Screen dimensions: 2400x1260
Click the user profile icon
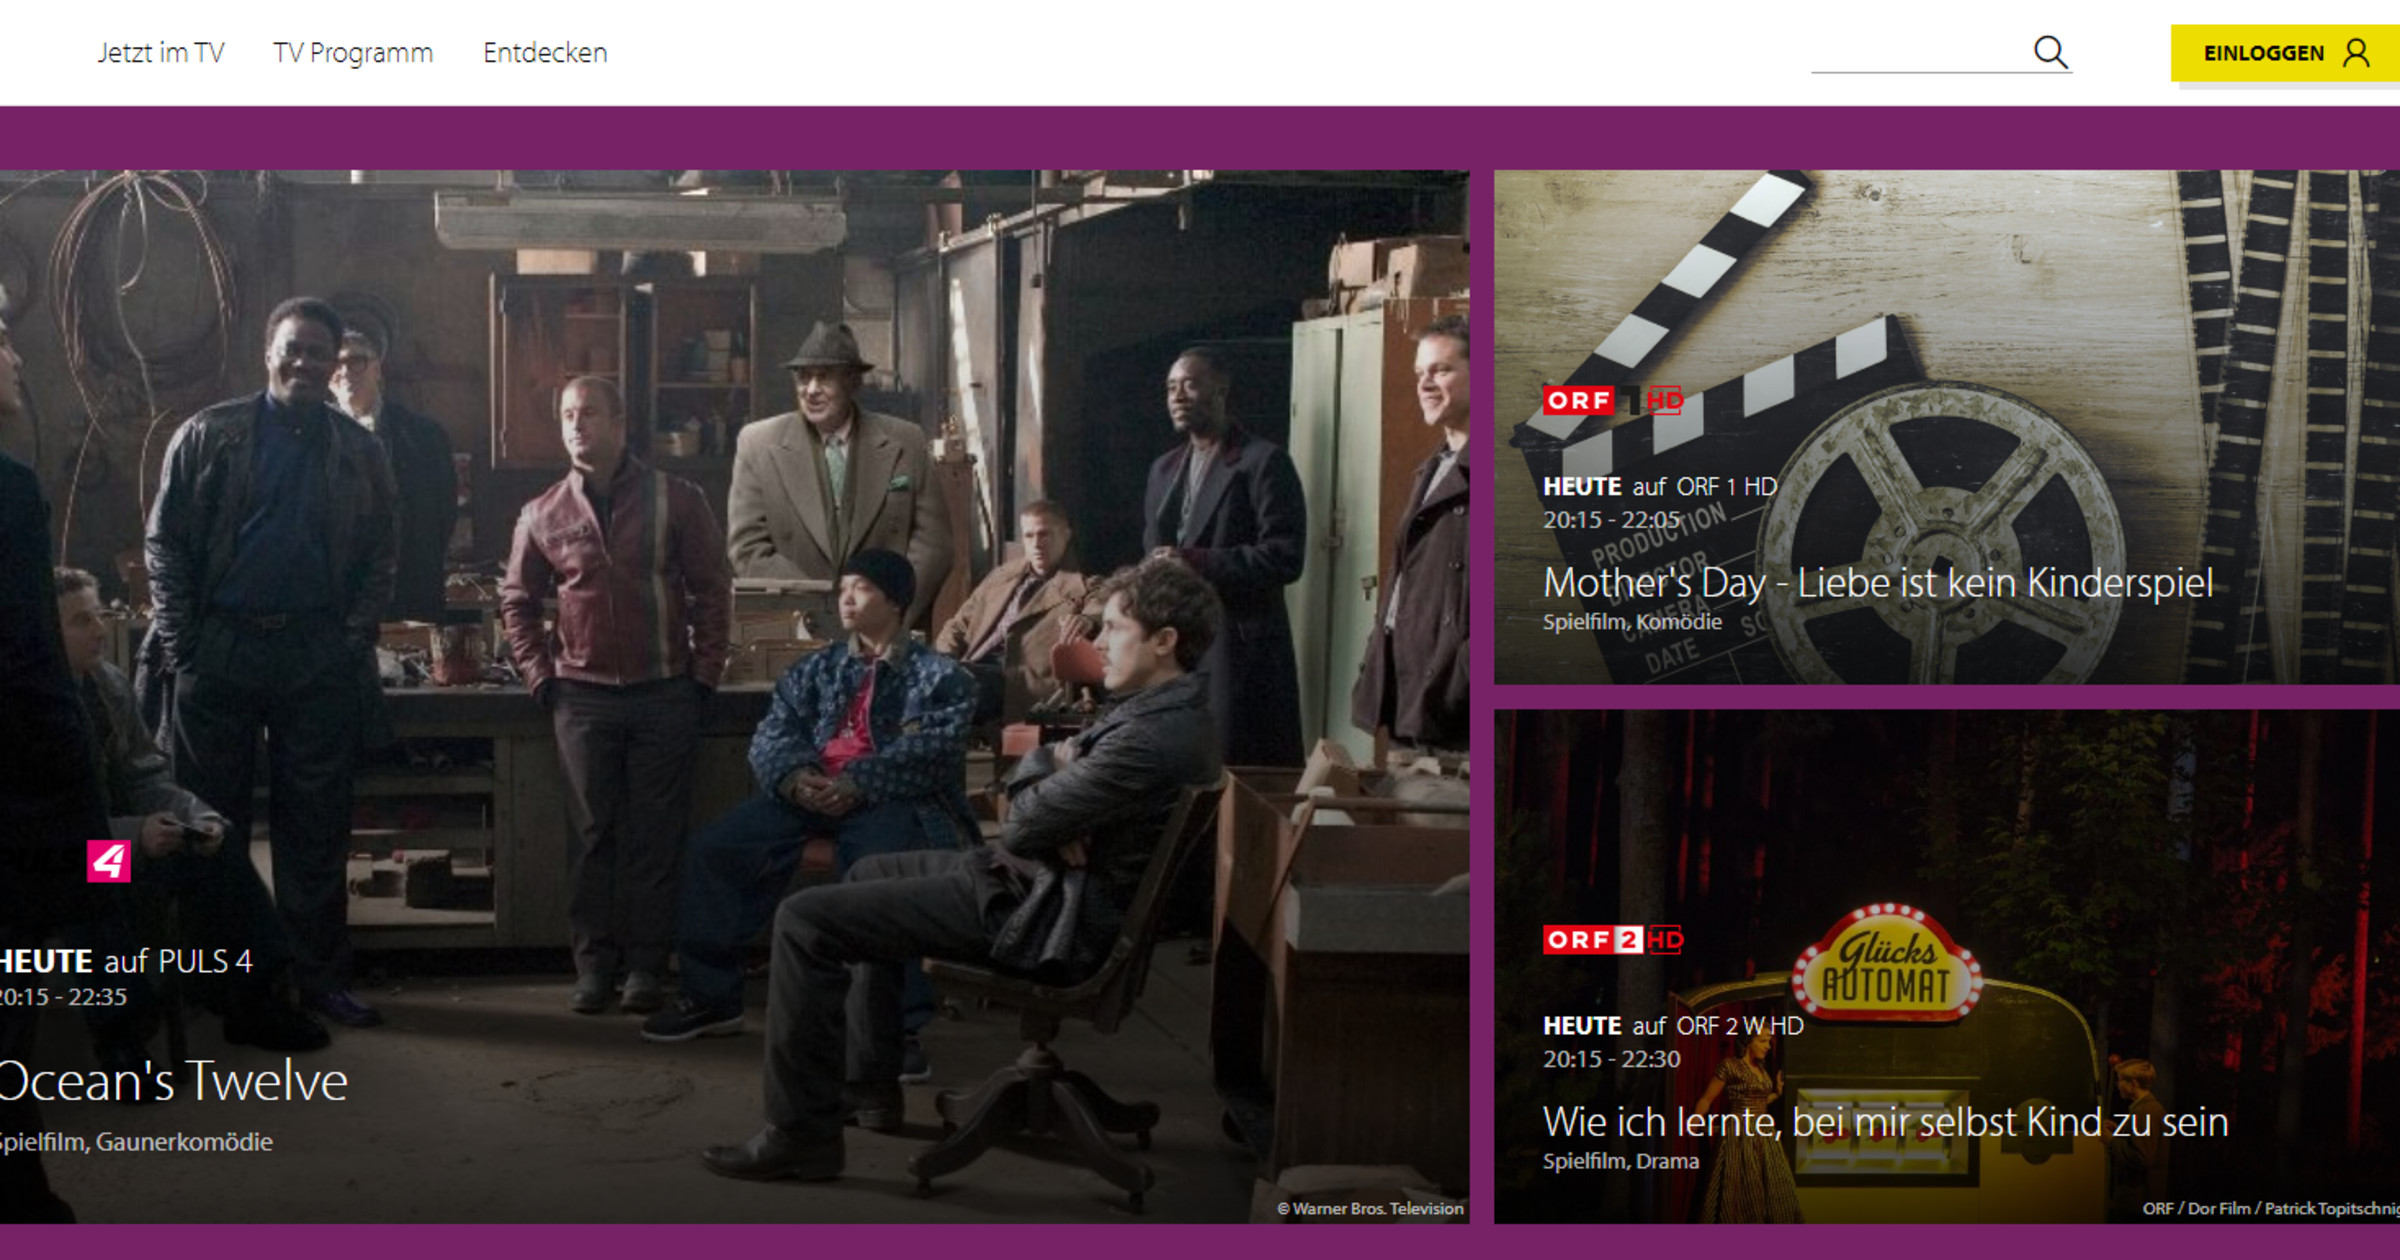pyautogui.click(x=2357, y=53)
